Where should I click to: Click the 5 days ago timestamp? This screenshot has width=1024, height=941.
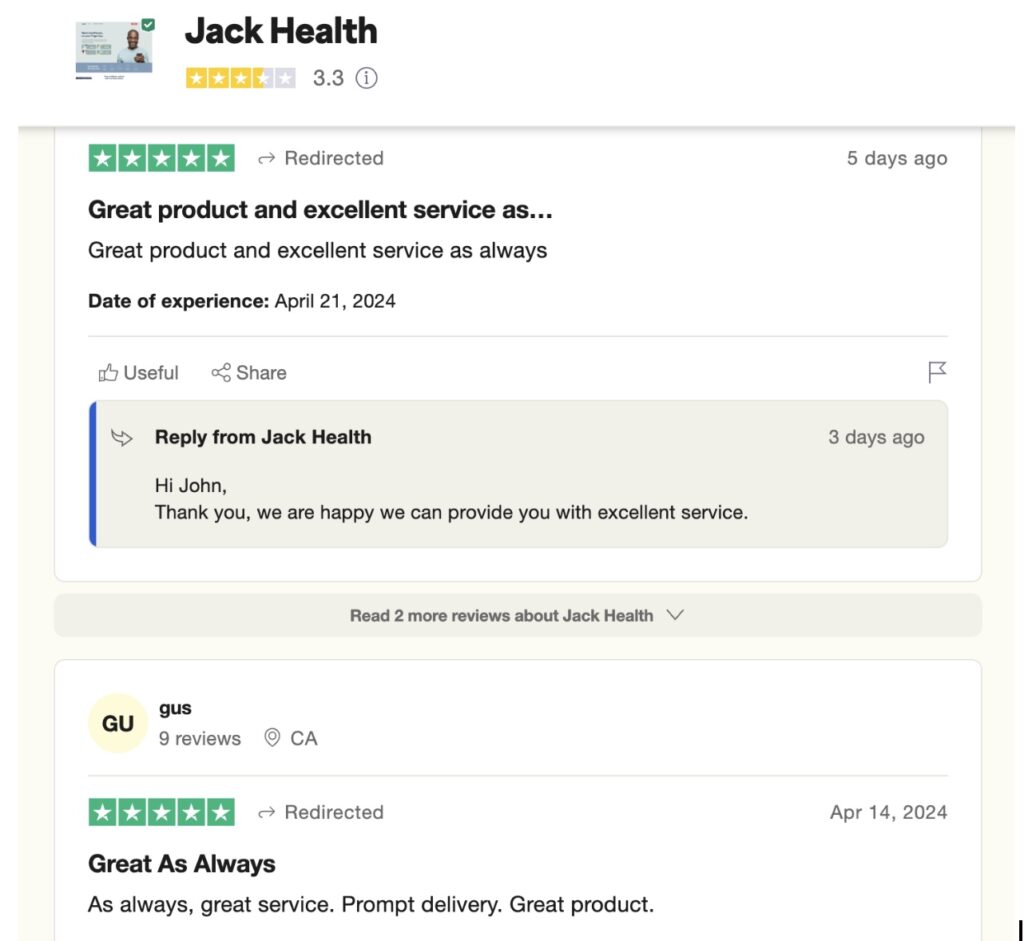[897, 159]
